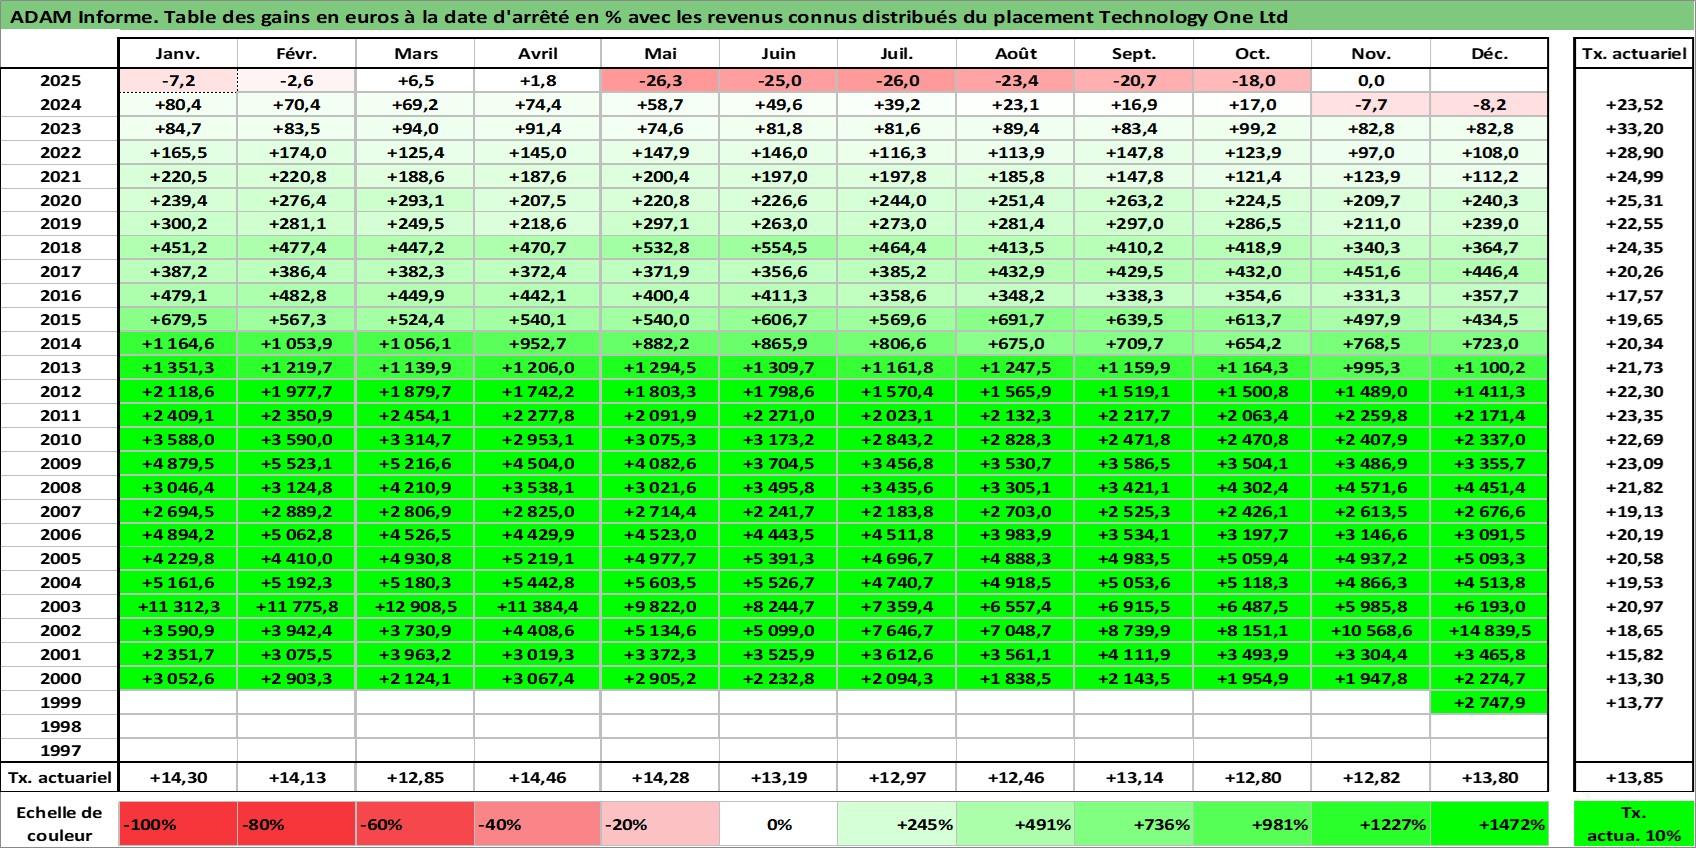The image size is (1696, 848).
Task: Click the -40% color scale swatch
Action: [x=537, y=824]
